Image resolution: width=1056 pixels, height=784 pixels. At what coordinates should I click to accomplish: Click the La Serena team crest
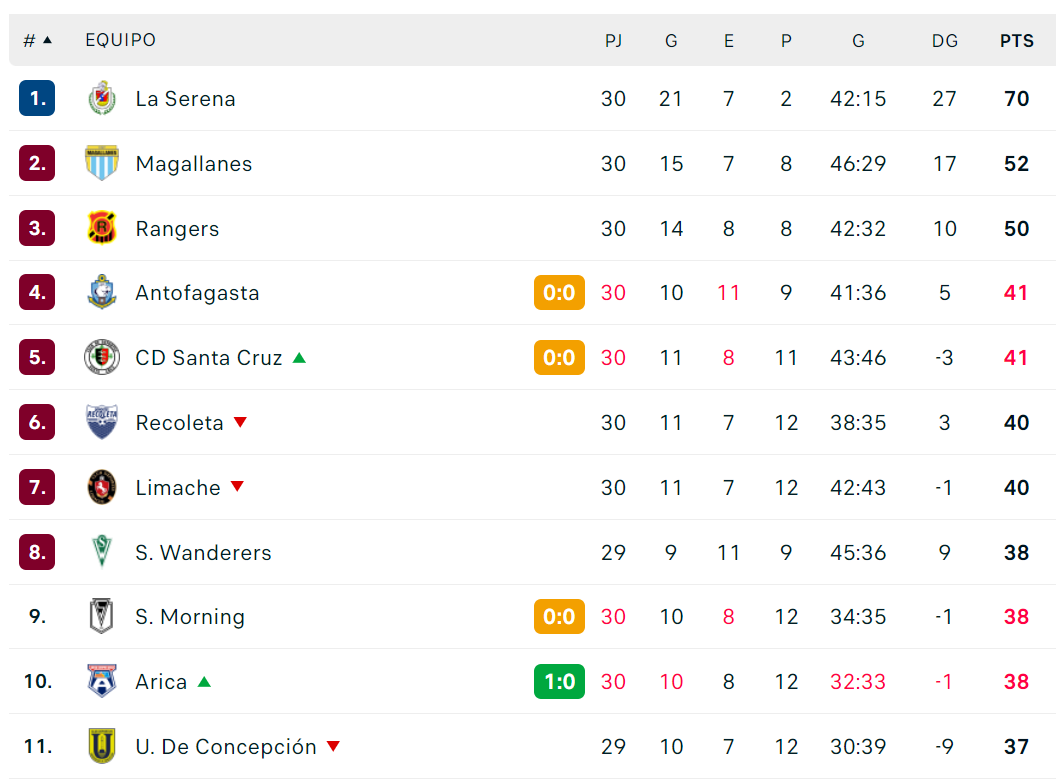102,98
